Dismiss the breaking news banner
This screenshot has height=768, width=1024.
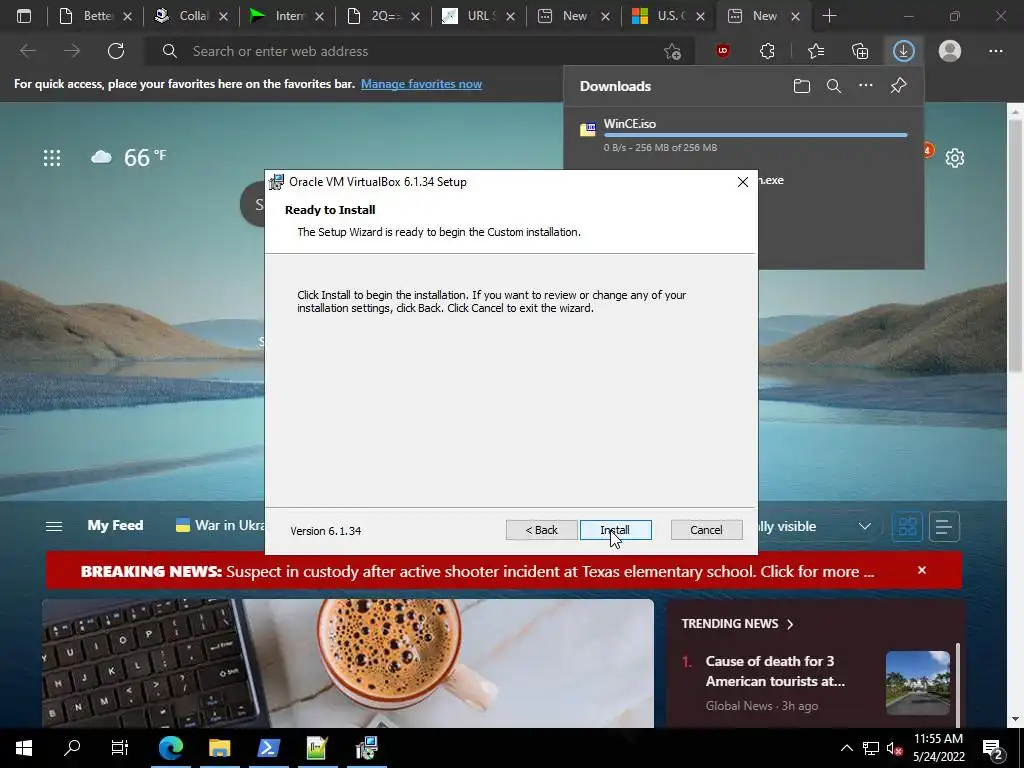click(921, 570)
